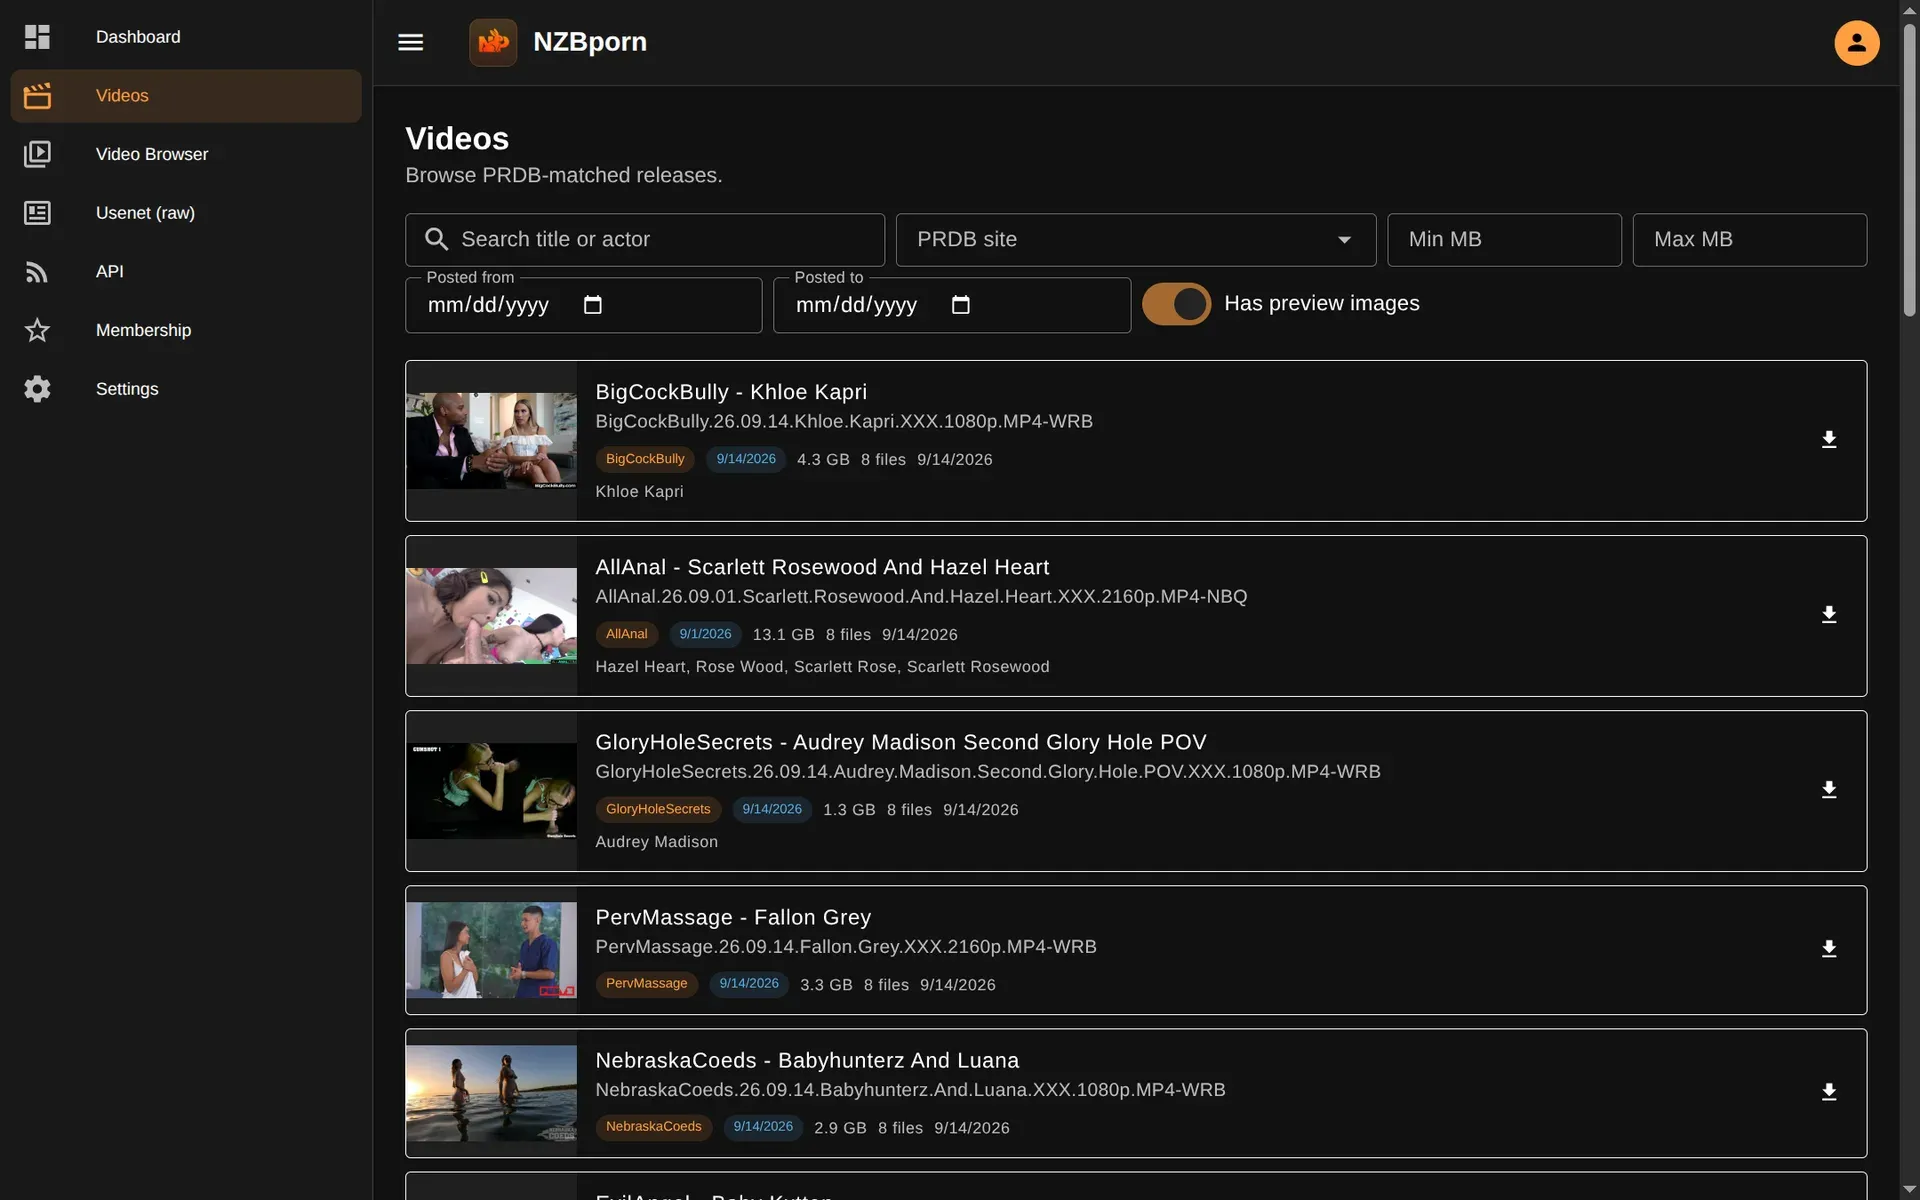
Task: Click the PervMassage release filename text
Action: point(846,947)
